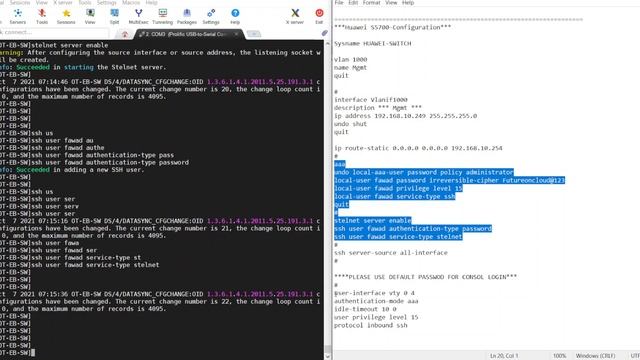Open the Sessions star icon
The width and height of the screenshot is (640, 360).
(66, 17)
